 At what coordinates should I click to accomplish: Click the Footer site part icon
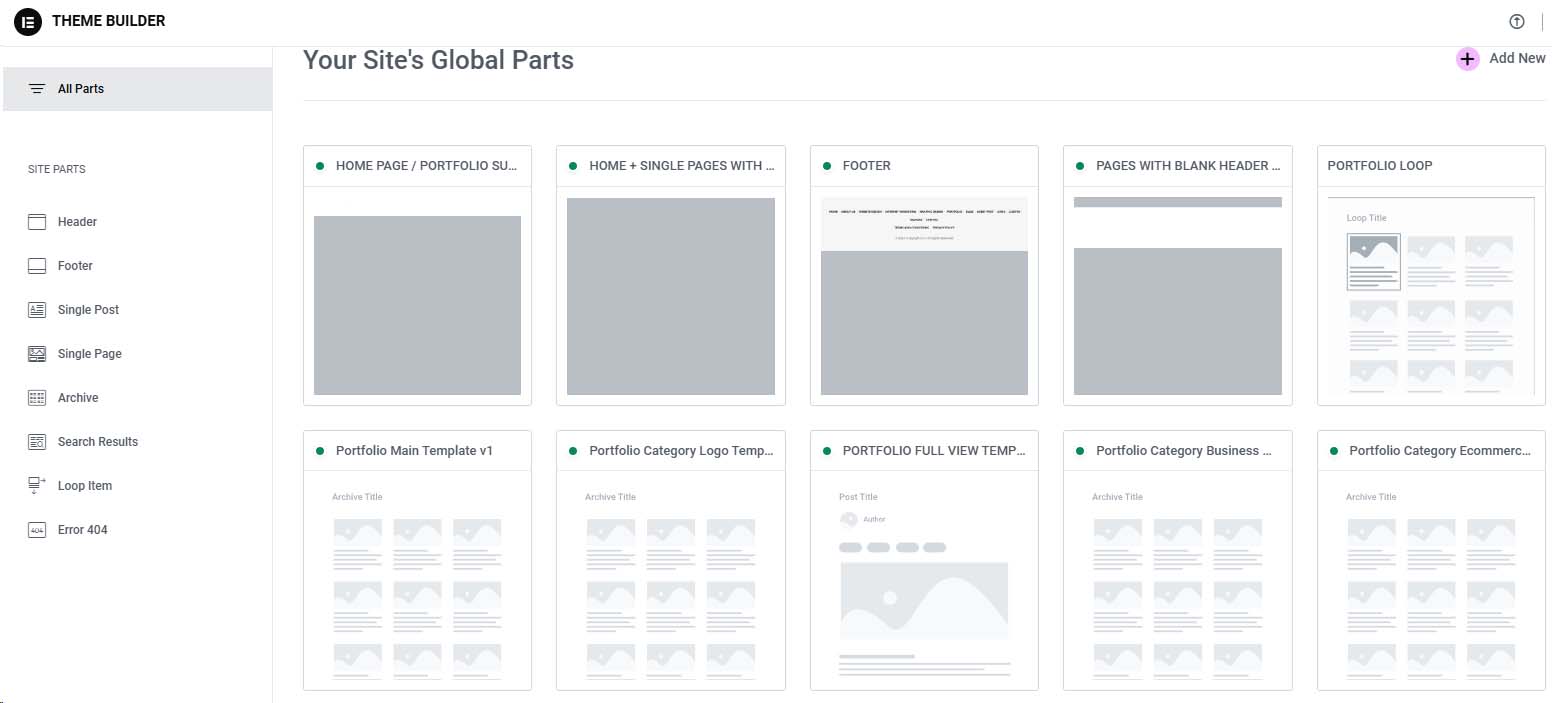pyautogui.click(x=37, y=266)
